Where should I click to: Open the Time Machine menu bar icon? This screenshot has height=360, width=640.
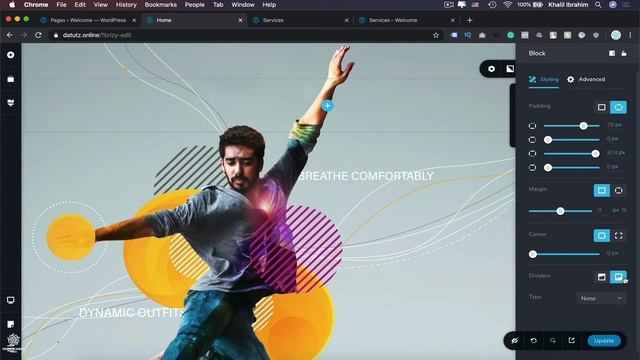tap(492, 5)
